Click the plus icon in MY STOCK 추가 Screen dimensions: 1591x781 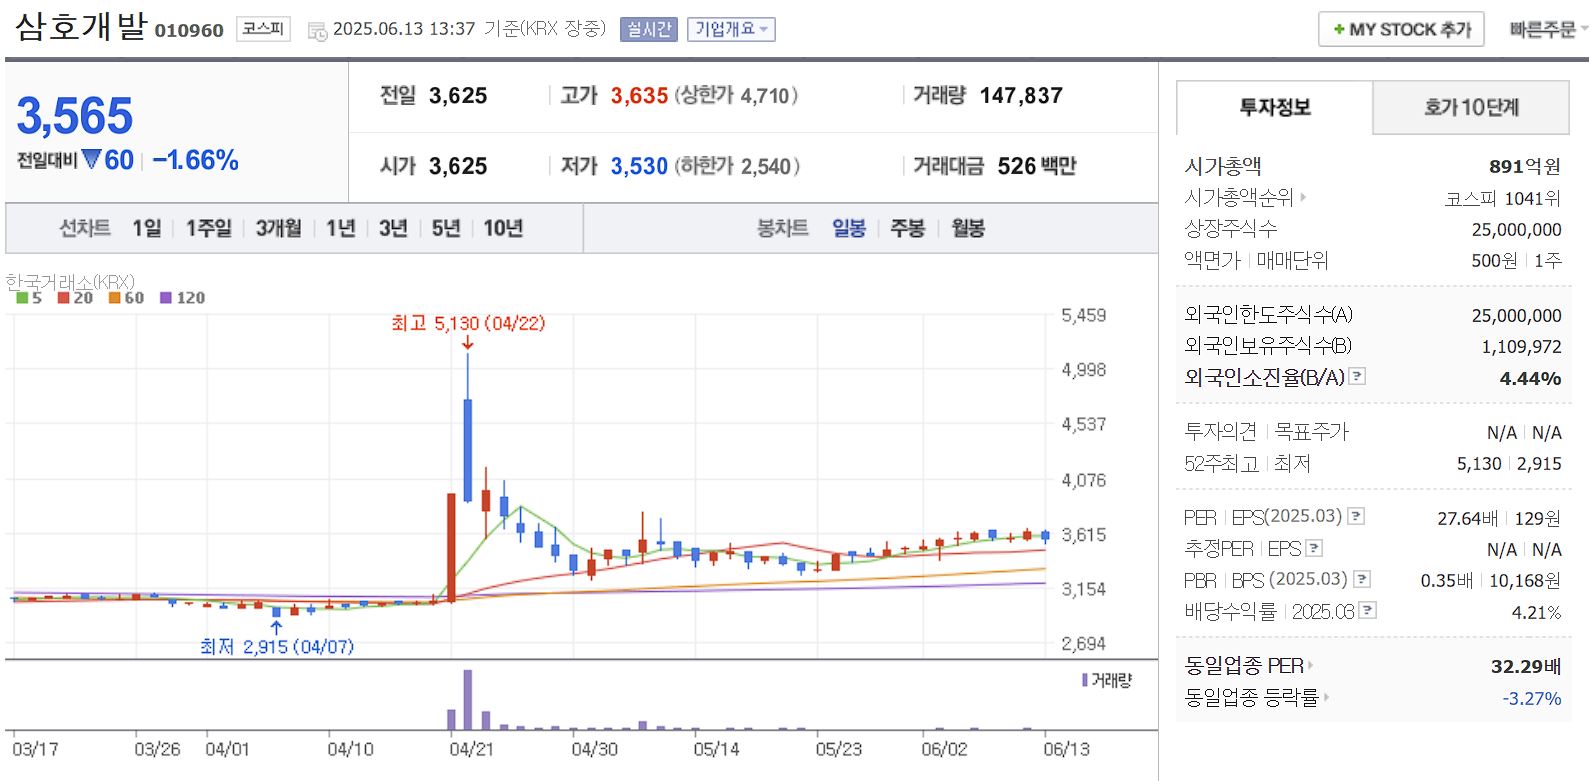click(1339, 30)
